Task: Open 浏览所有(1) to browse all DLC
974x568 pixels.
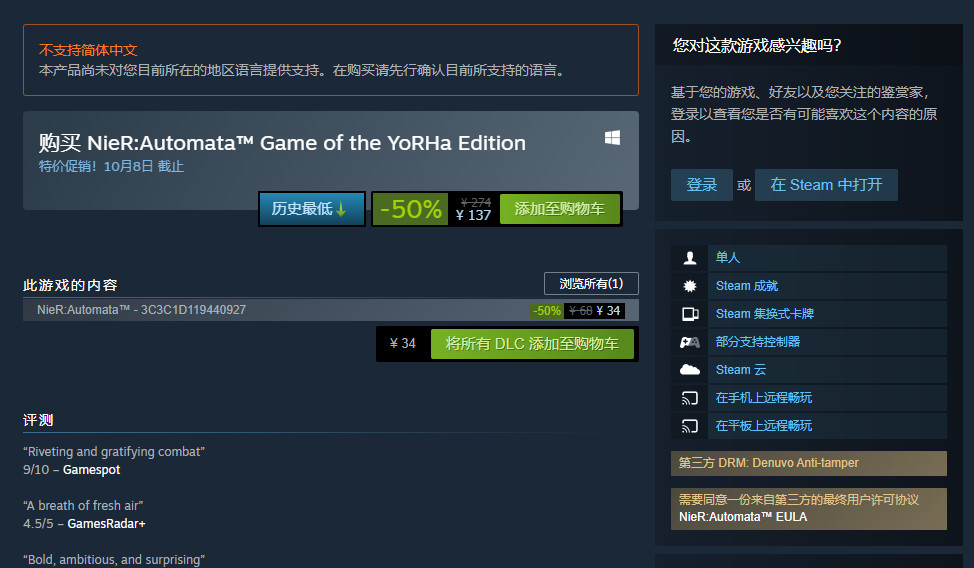Action: point(591,283)
